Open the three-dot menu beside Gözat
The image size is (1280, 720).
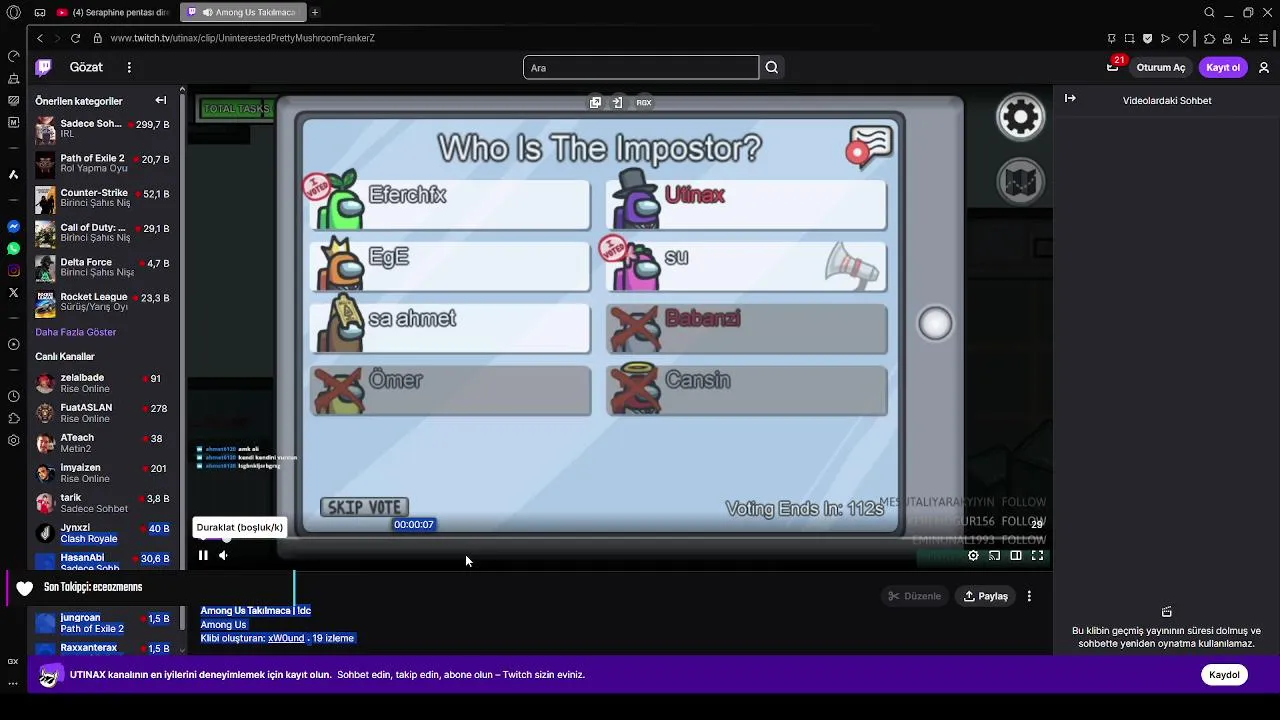(x=129, y=67)
